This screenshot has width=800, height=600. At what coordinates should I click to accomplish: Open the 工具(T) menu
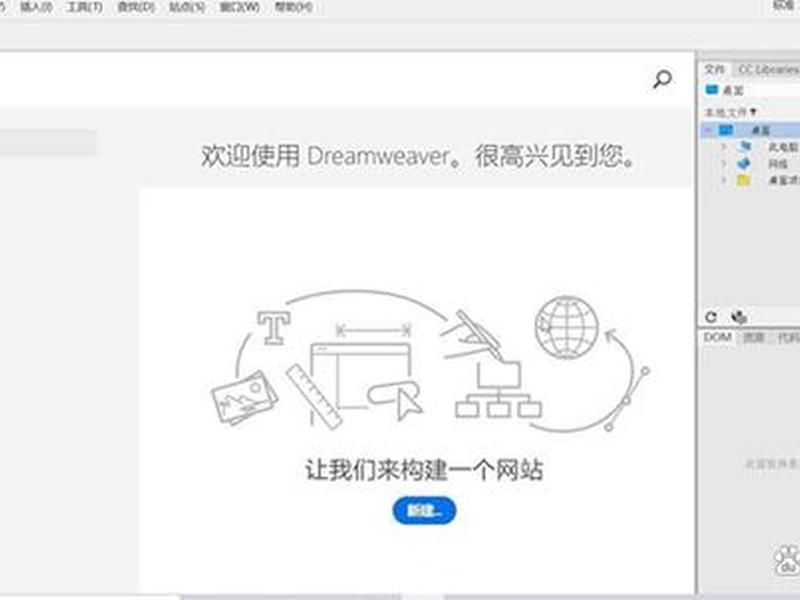(85, 7)
